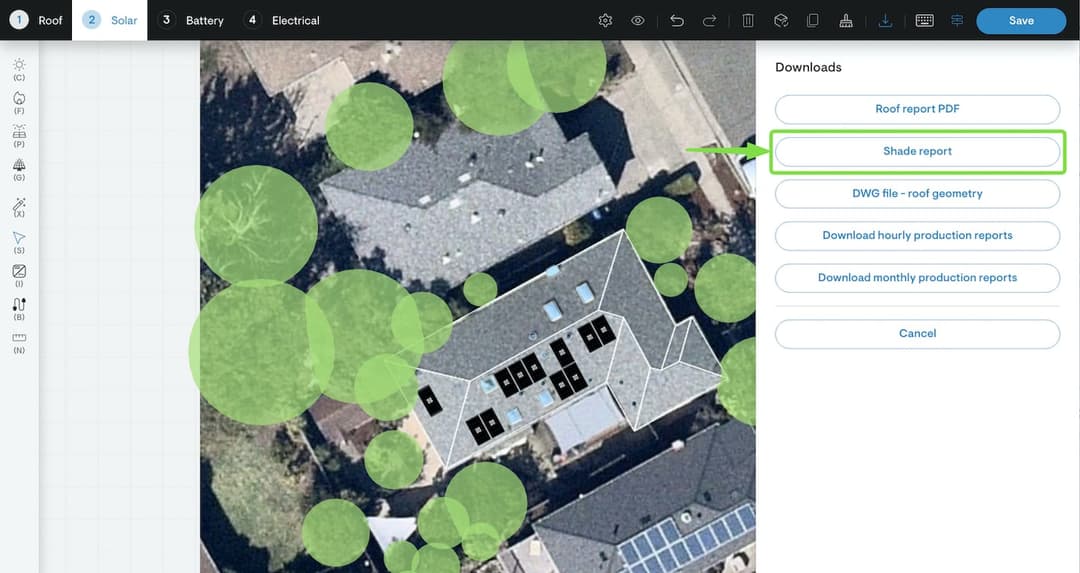Open the Battery step tab
Screen dimensions: 1080x573
click(192, 20)
